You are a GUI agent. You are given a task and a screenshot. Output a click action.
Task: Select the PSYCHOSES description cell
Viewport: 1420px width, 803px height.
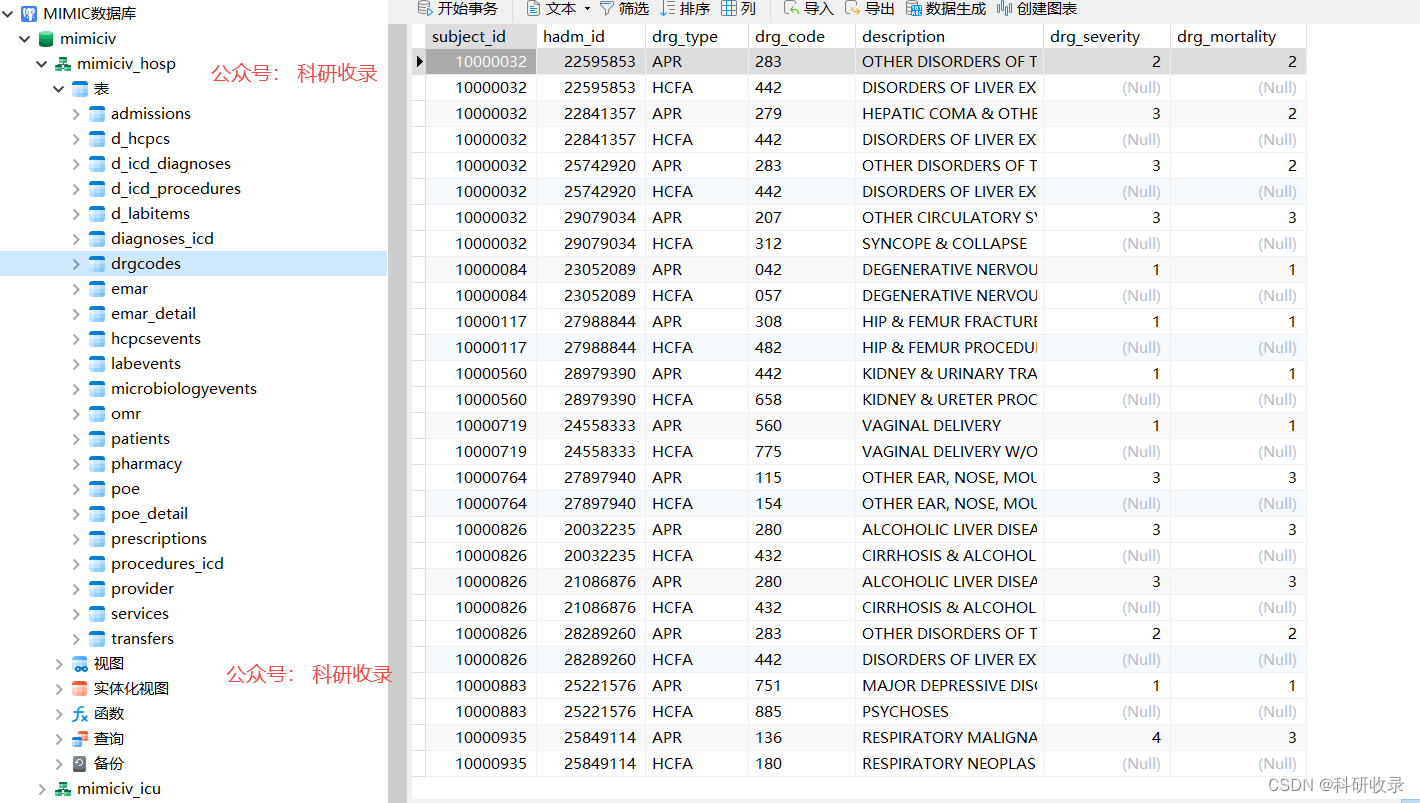(x=949, y=712)
